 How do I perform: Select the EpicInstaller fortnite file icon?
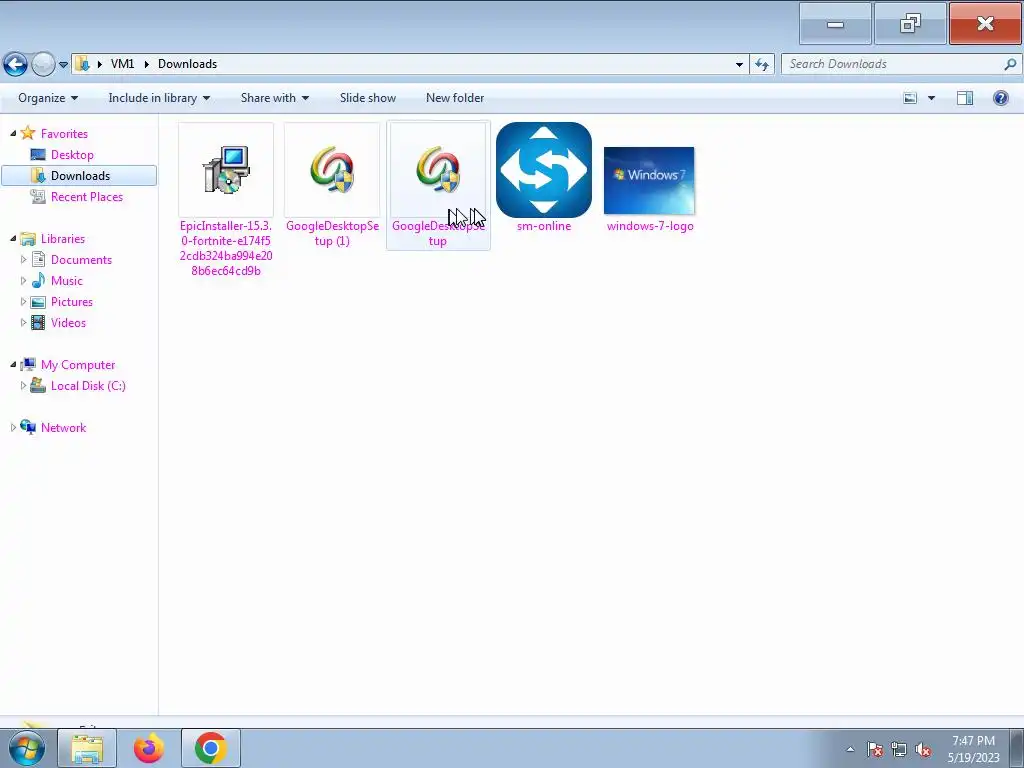(226, 170)
